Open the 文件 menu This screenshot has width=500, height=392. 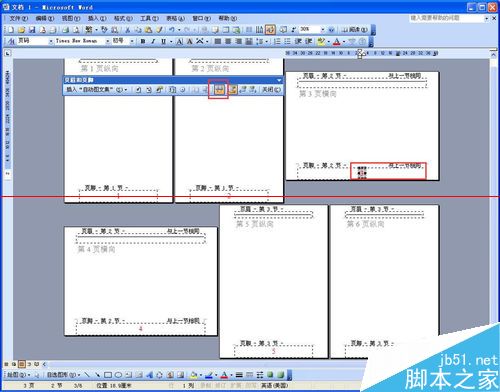click(x=19, y=18)
